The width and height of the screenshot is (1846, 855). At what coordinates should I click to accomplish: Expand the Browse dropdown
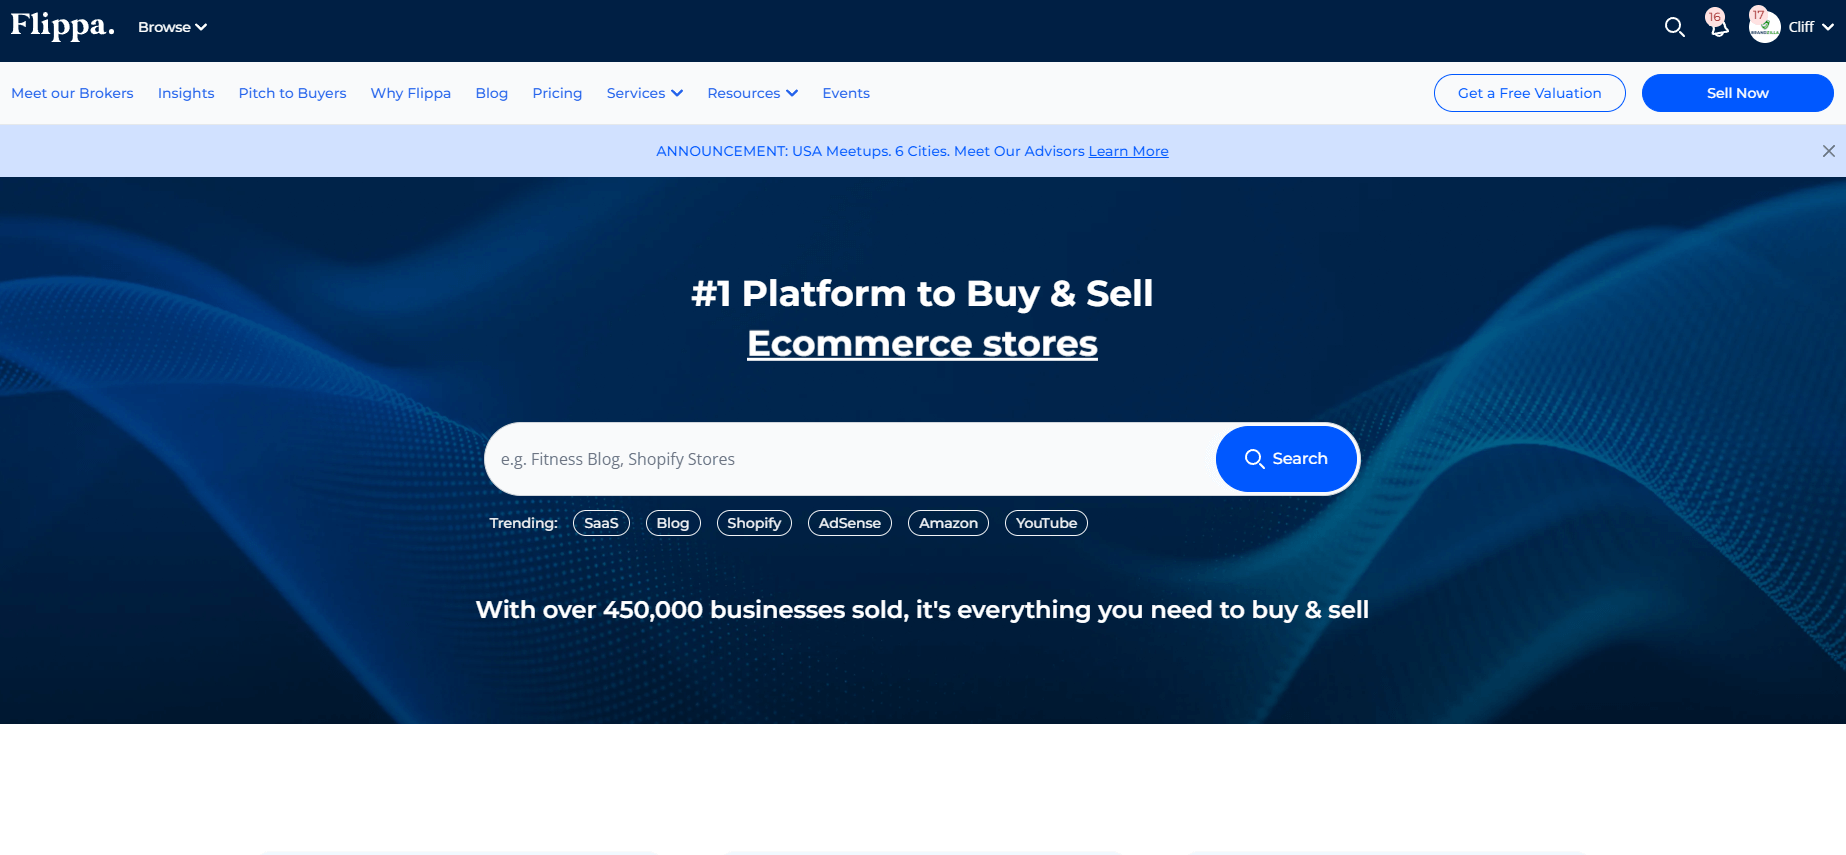172,27
